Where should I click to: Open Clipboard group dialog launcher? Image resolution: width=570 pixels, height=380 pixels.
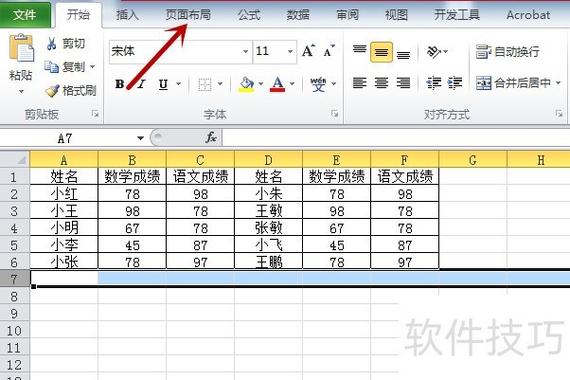click(x=95, y=114)
